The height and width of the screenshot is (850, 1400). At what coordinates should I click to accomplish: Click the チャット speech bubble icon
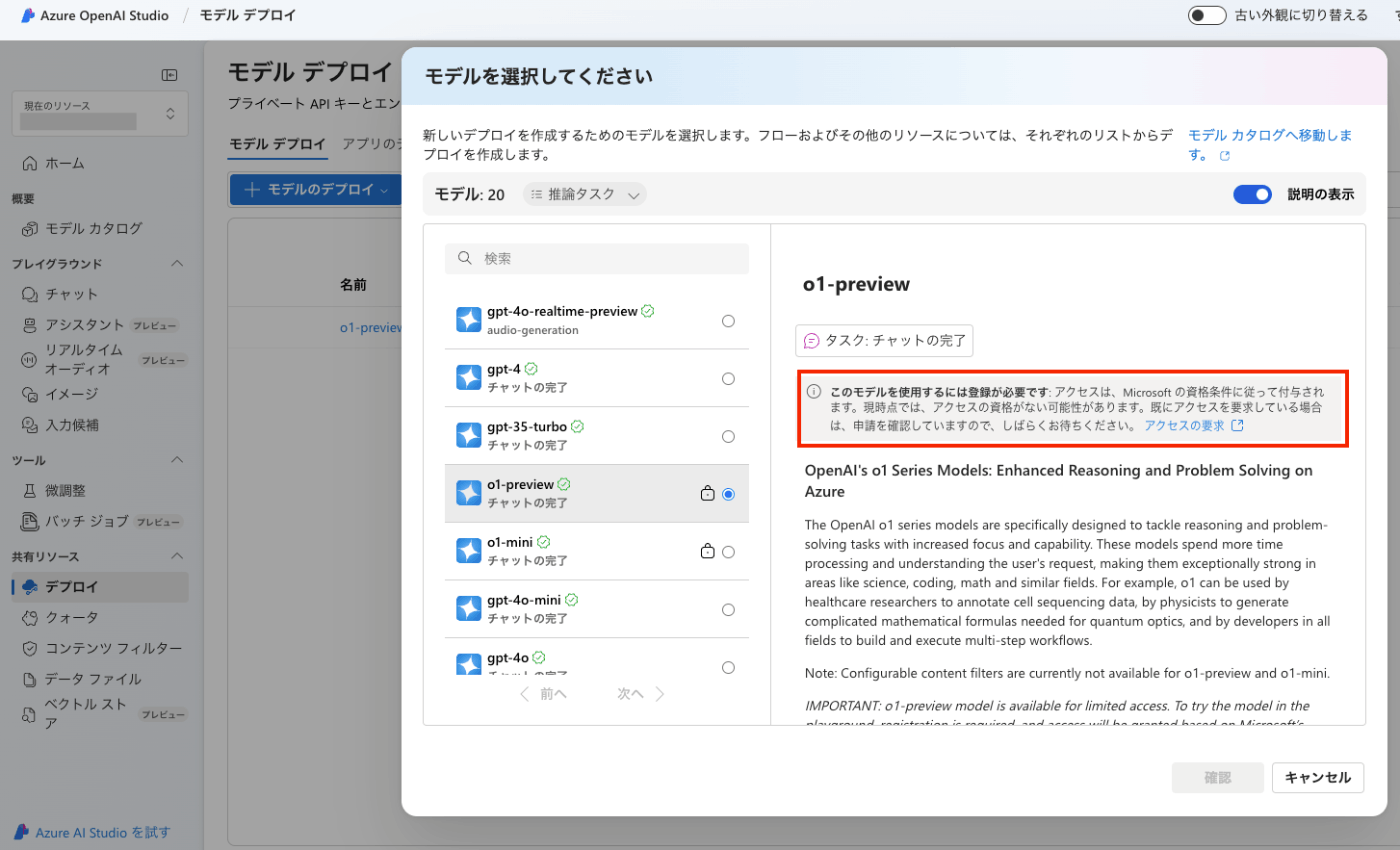29,294
